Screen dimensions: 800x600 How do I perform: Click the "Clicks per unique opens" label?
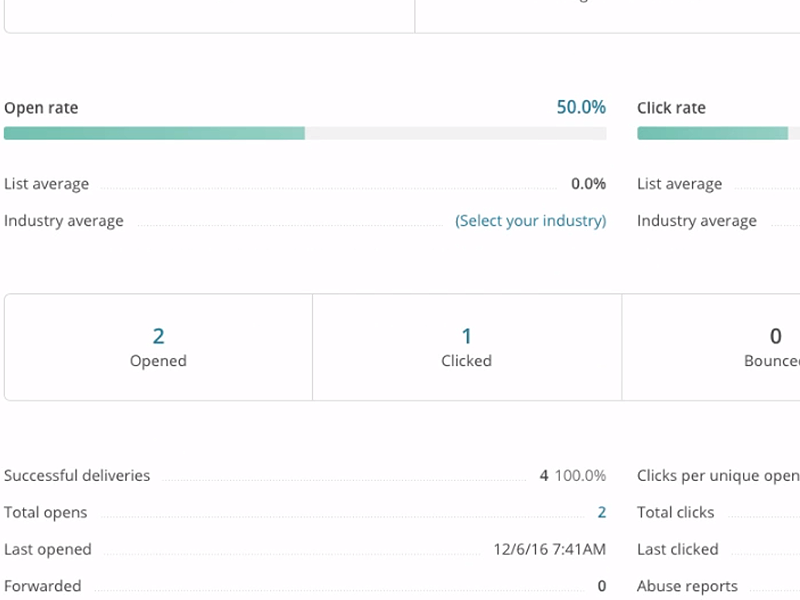pos(718,476)
